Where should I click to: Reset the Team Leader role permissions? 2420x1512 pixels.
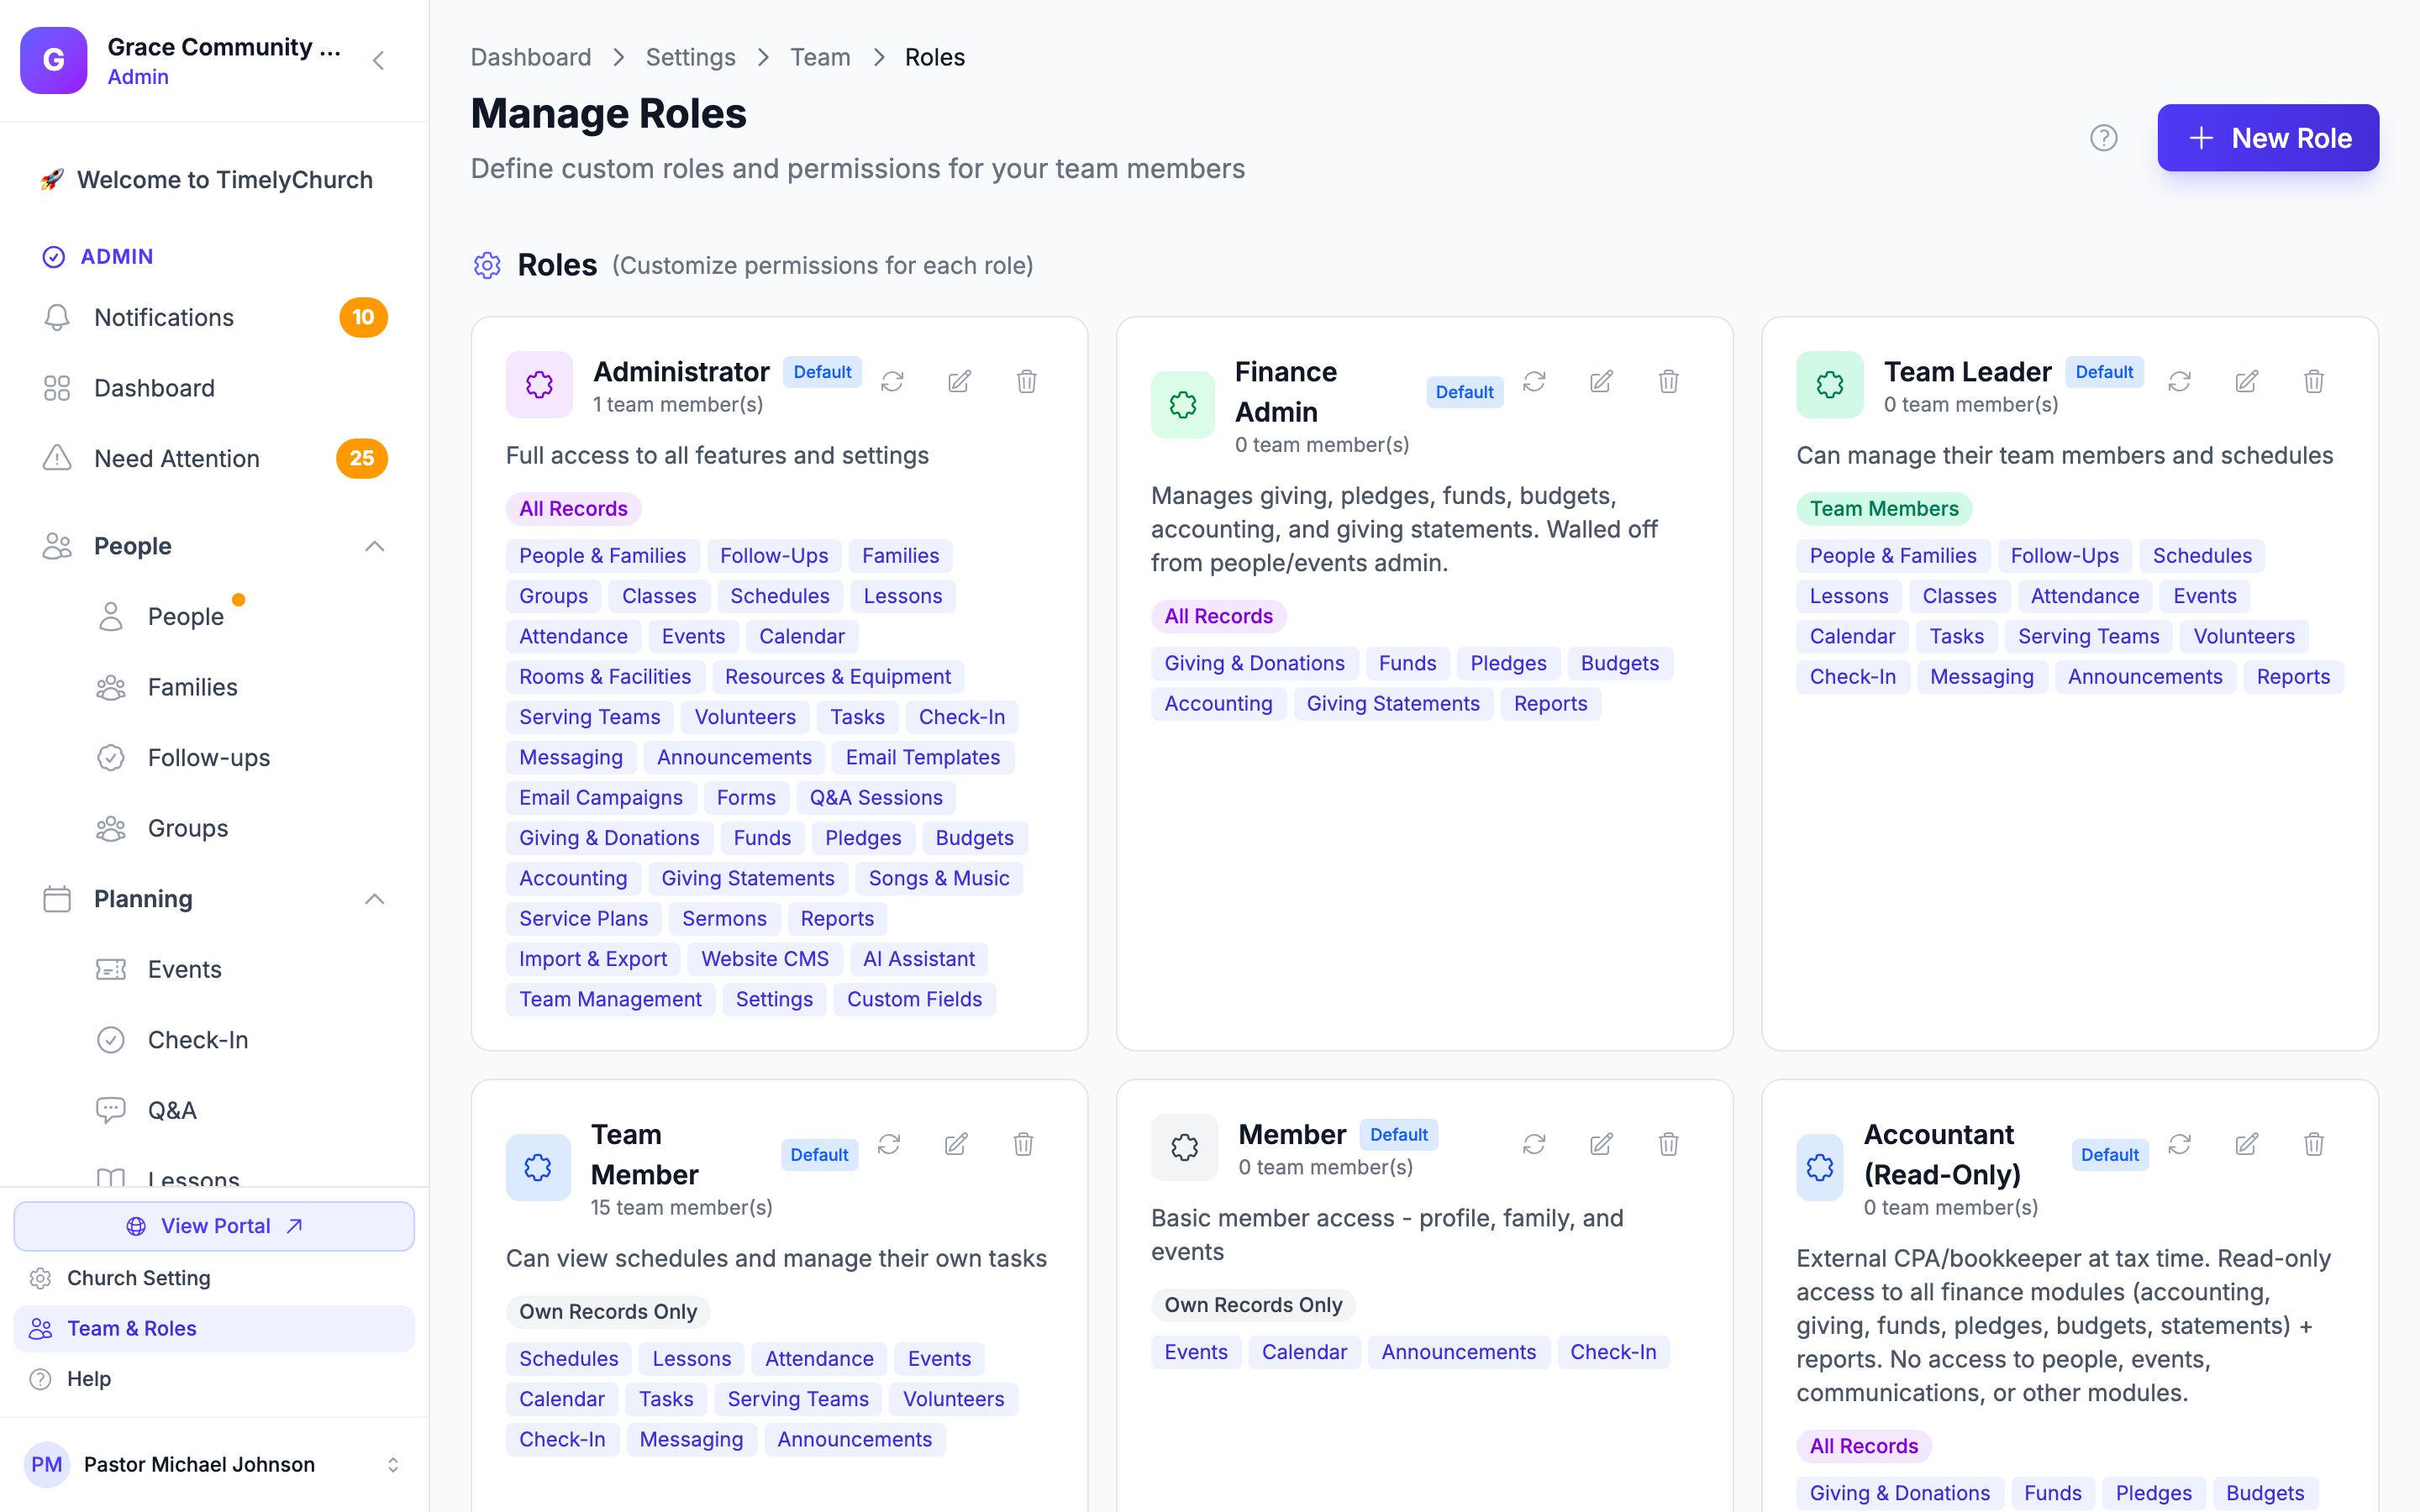click(x=2179, y=381)
